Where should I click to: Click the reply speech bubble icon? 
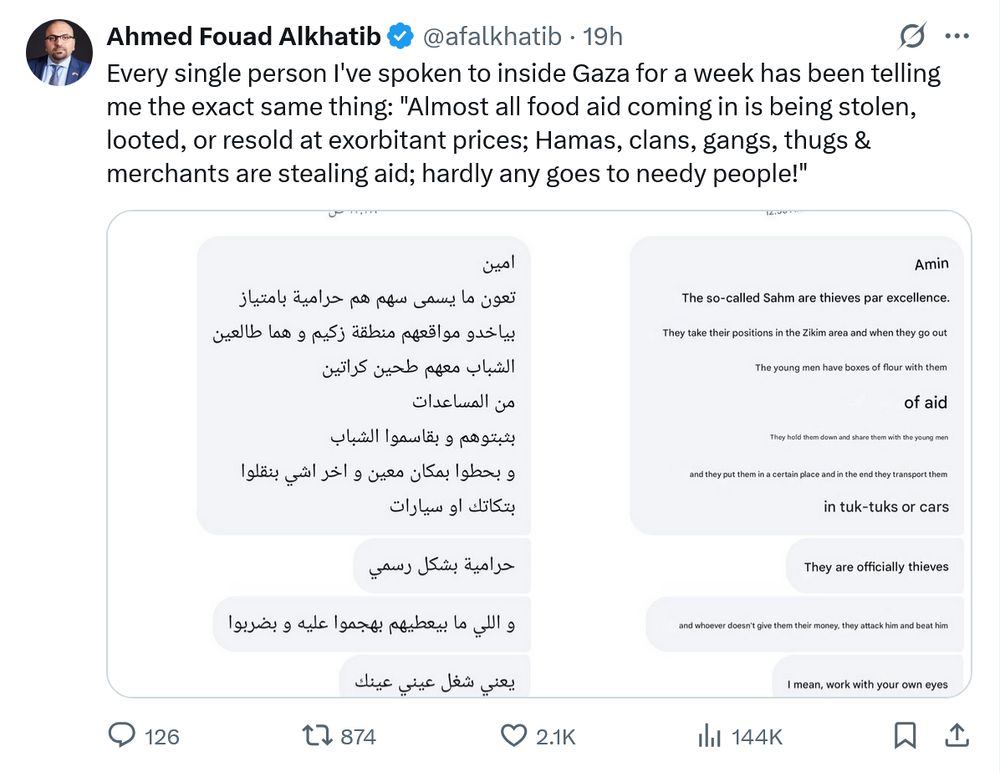pyautogui.click(x=122, y=736)
